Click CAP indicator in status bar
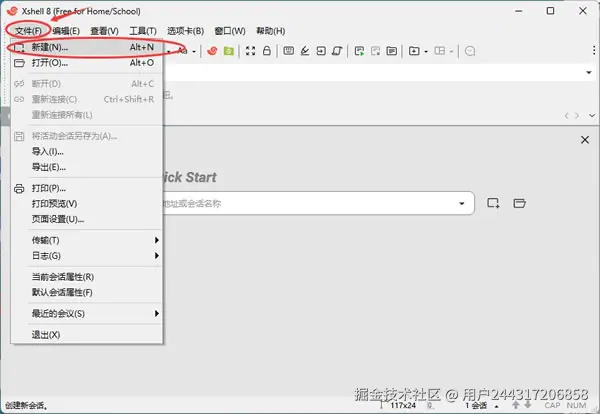Image resolution: width=600 pixels, height=414 pixels. [552, 405]
